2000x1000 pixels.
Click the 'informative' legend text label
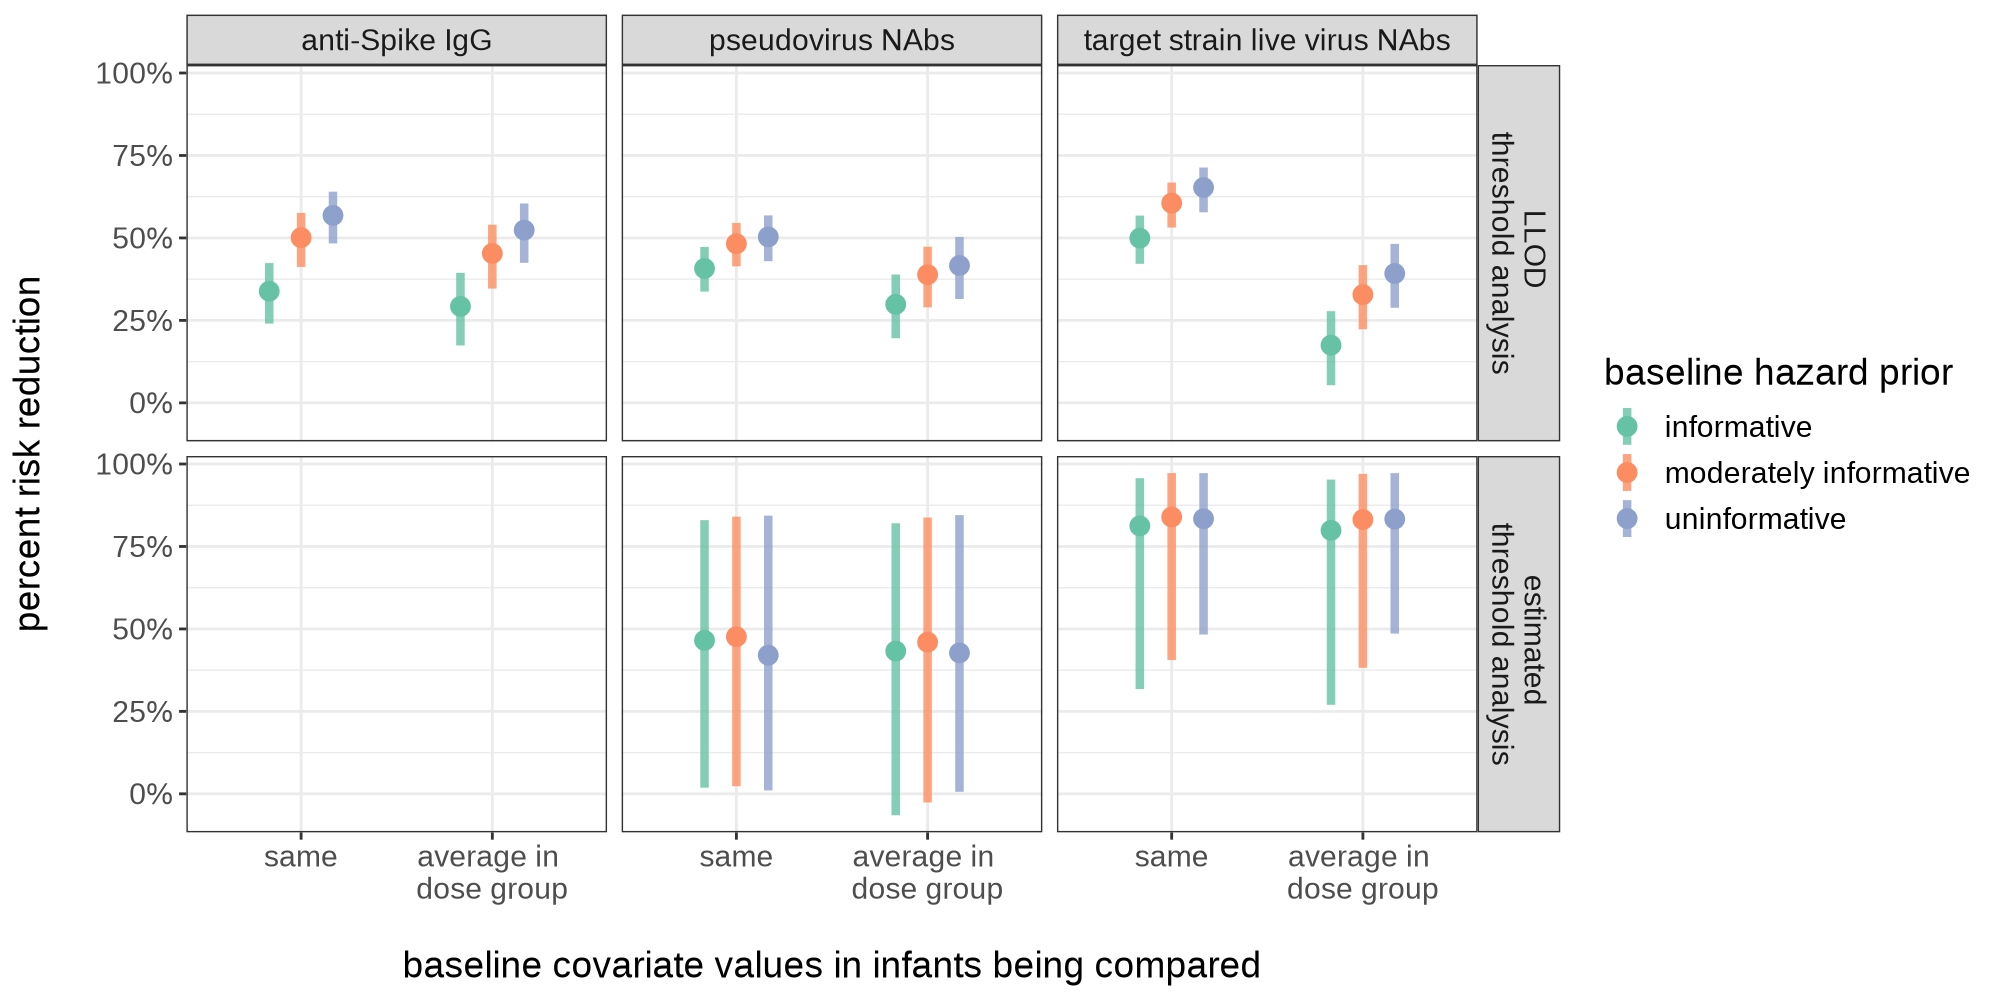coord(1737,427)
